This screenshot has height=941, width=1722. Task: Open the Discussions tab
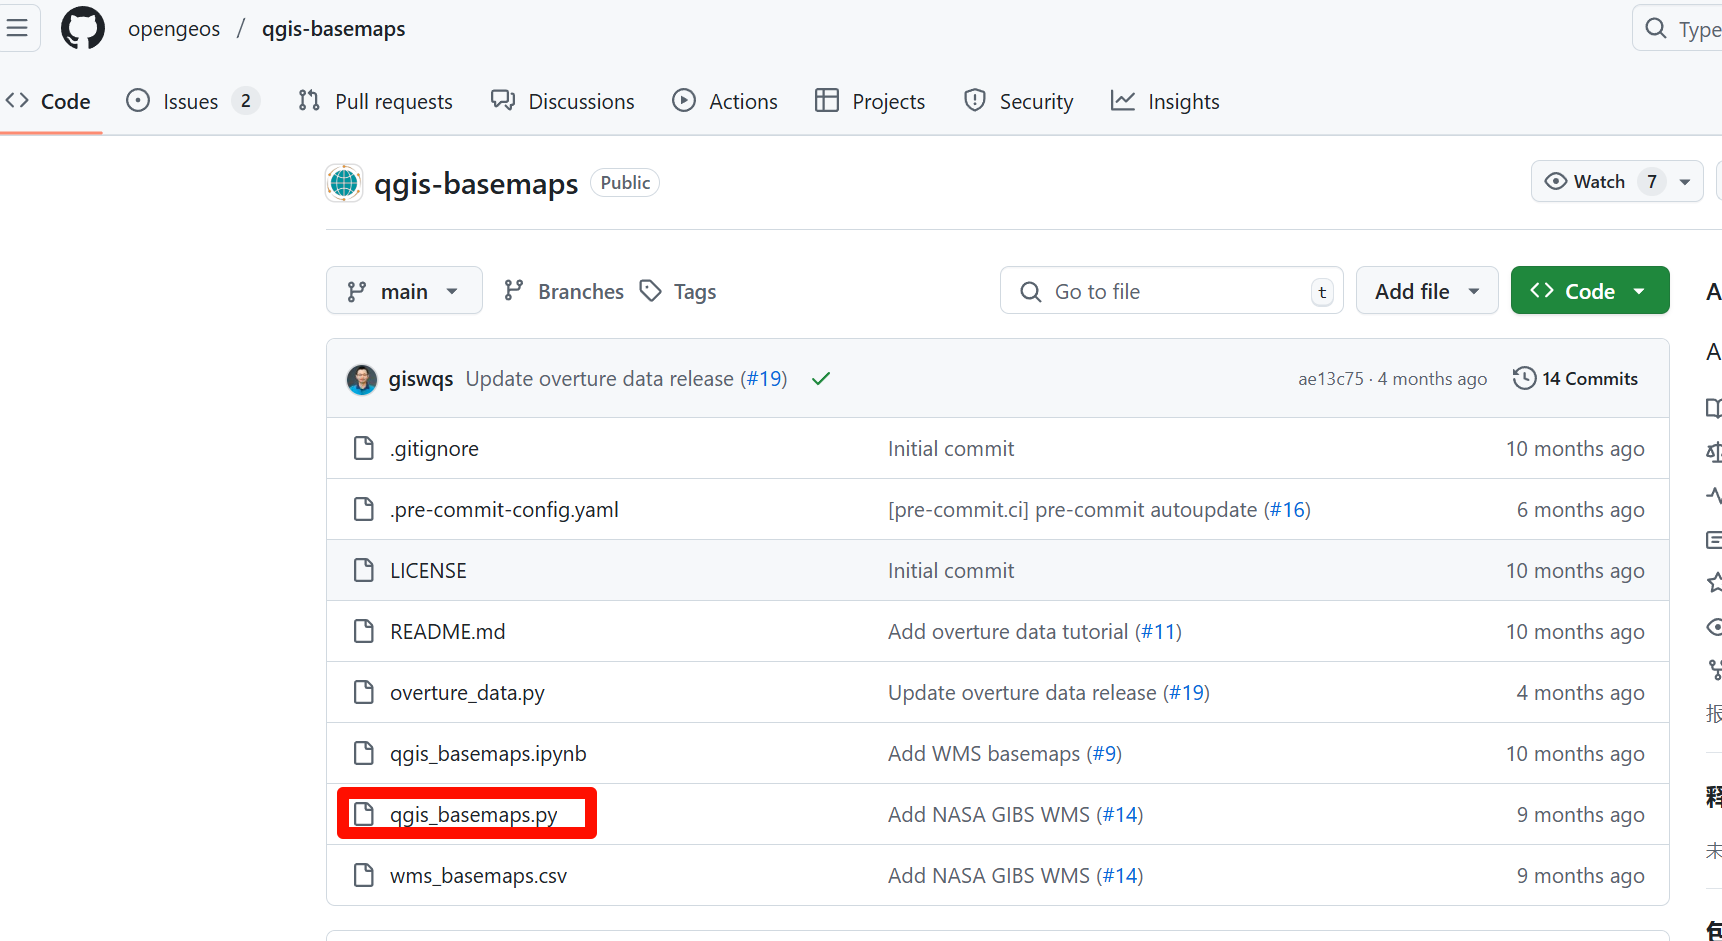(x=562, y=101)
